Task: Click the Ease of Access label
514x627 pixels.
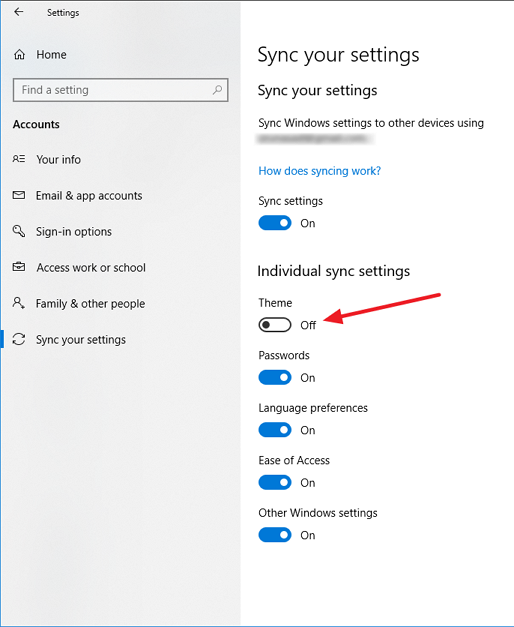Action: click(294, 460)
